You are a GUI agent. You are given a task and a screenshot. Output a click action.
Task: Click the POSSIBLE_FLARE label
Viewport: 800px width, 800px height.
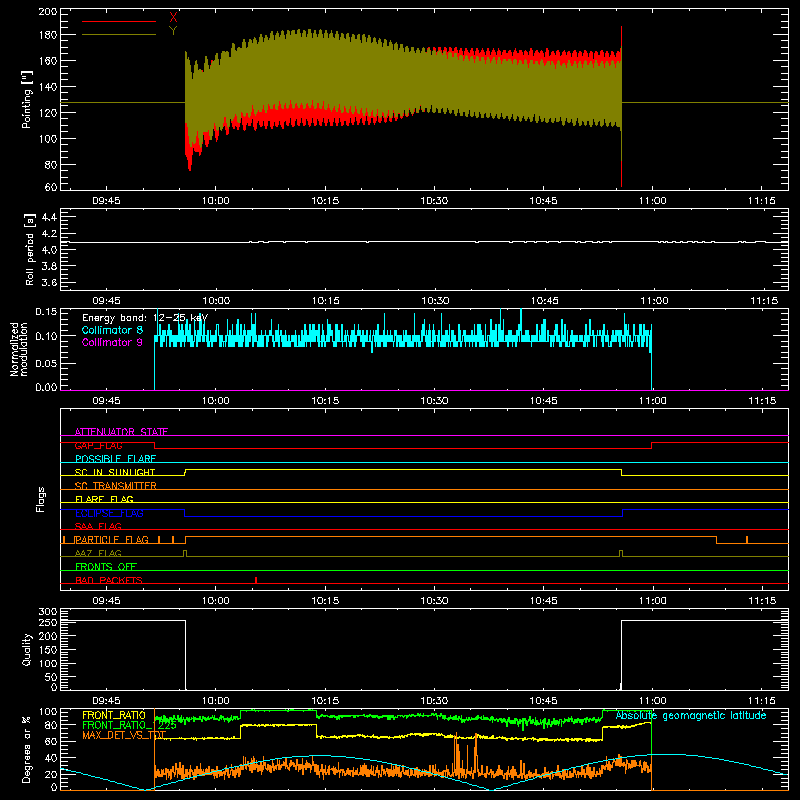(x=115, y=459)
